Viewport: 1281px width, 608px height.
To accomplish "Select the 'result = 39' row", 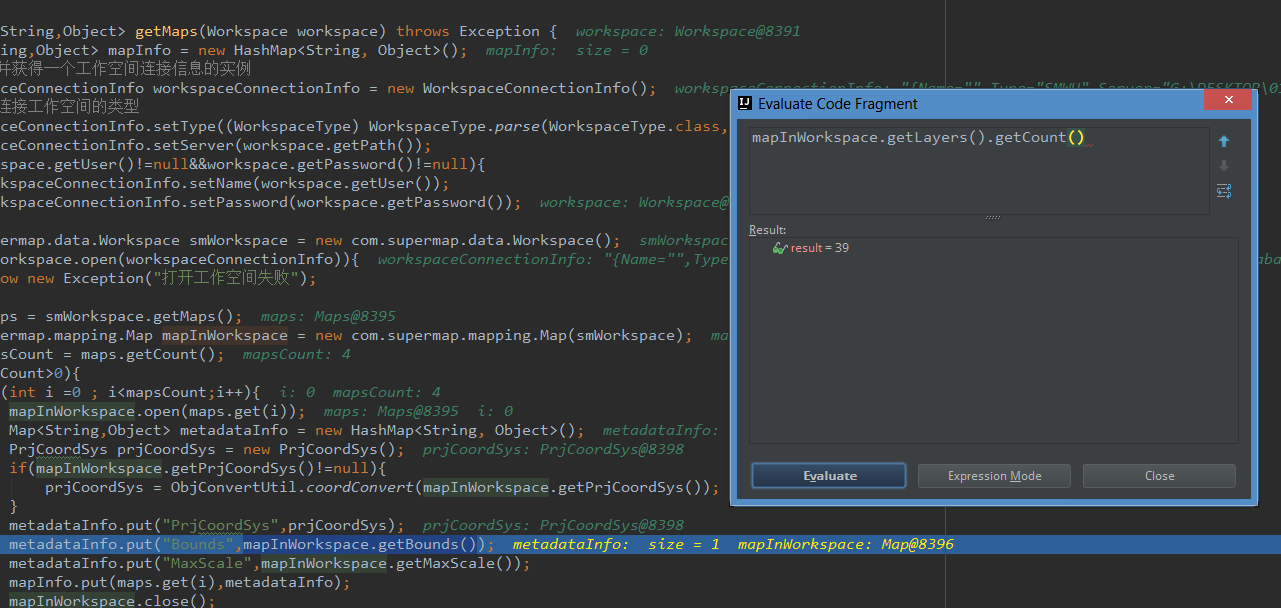I will tap(819, 248).
